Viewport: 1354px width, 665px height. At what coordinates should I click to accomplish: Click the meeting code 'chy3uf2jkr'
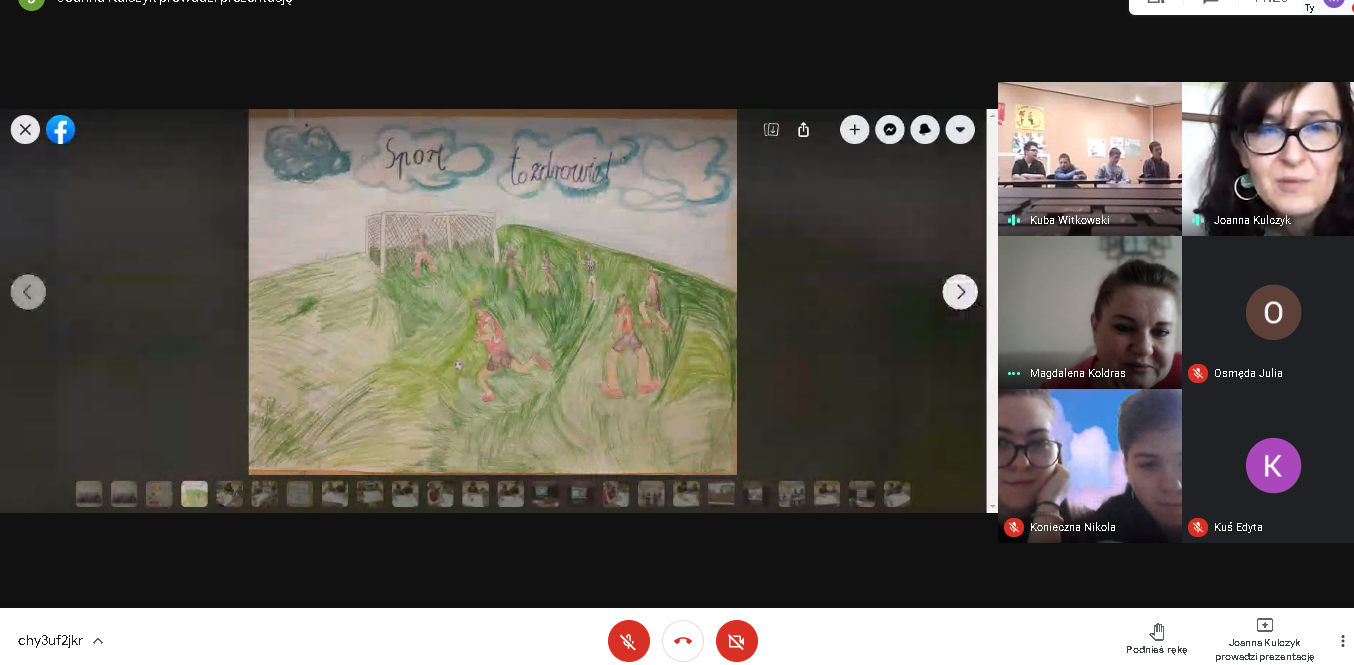[50, 641]
